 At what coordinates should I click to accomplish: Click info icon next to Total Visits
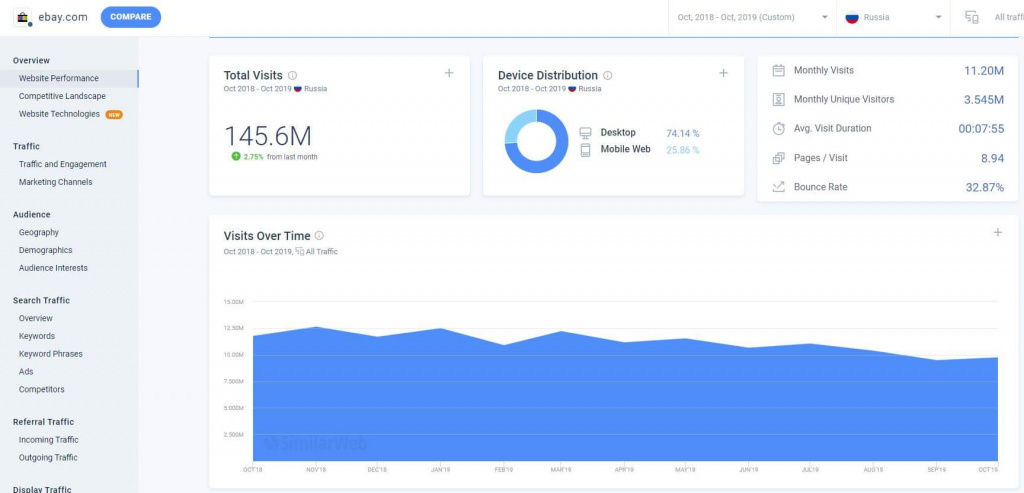point(292,75)
